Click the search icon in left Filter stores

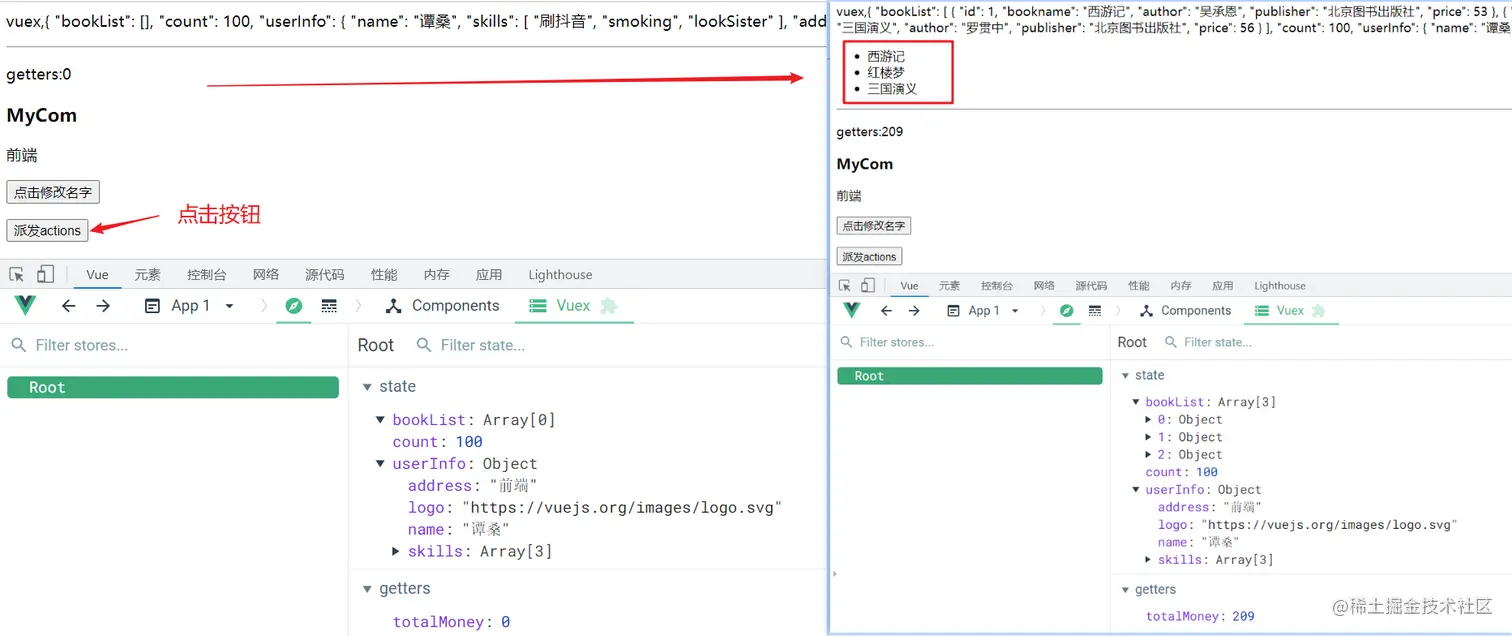(18, 345)
